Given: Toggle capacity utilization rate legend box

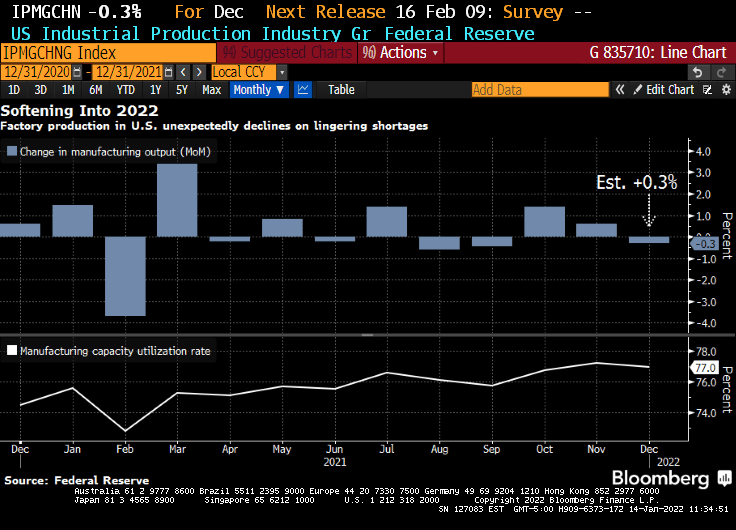Looking at the screenshot, I should [12, 351].
